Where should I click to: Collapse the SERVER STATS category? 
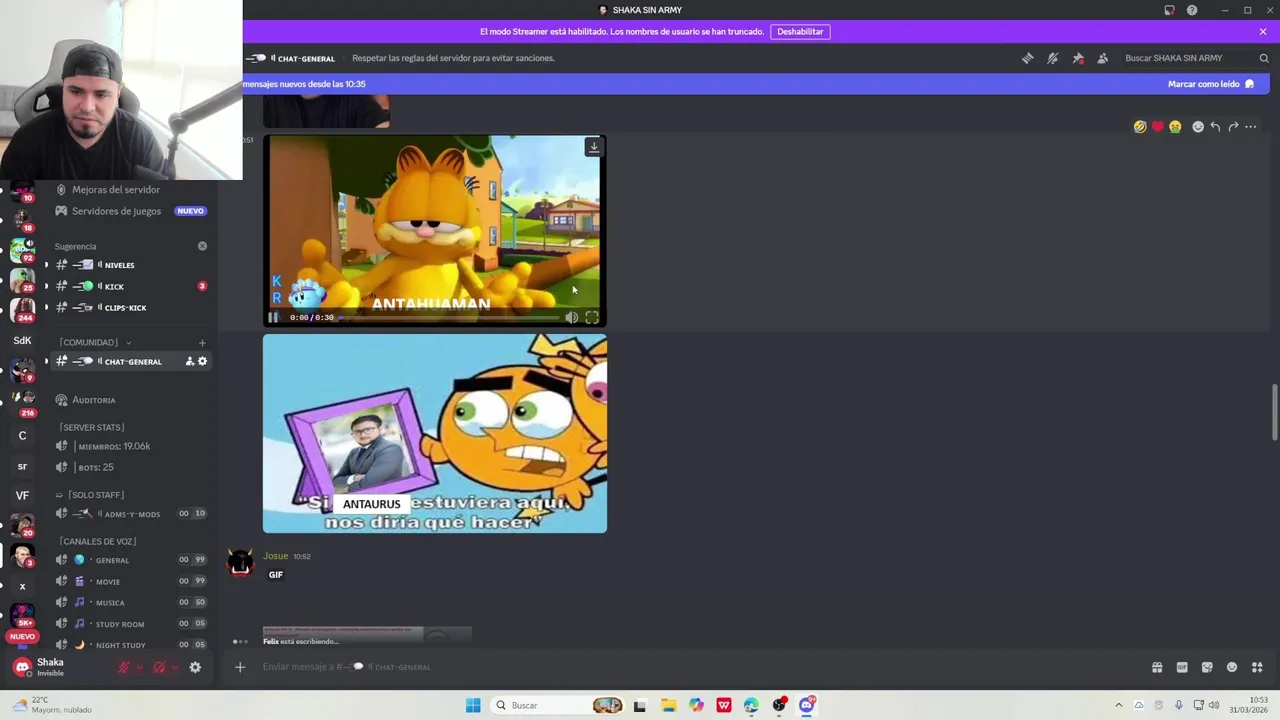coord(92,427)
